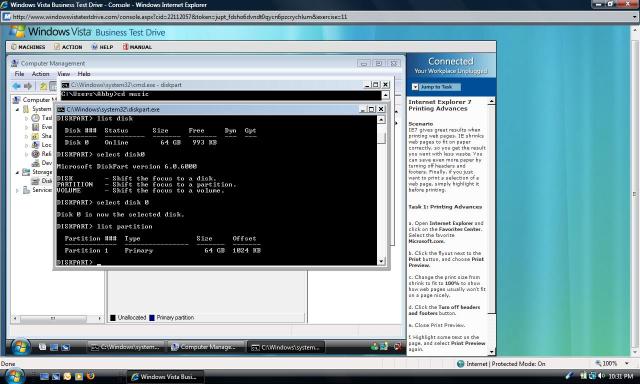The height and width of the screenshot is (384, 640).
Task: Click Show Desktop in host quick launch
Action: (44, 376)
